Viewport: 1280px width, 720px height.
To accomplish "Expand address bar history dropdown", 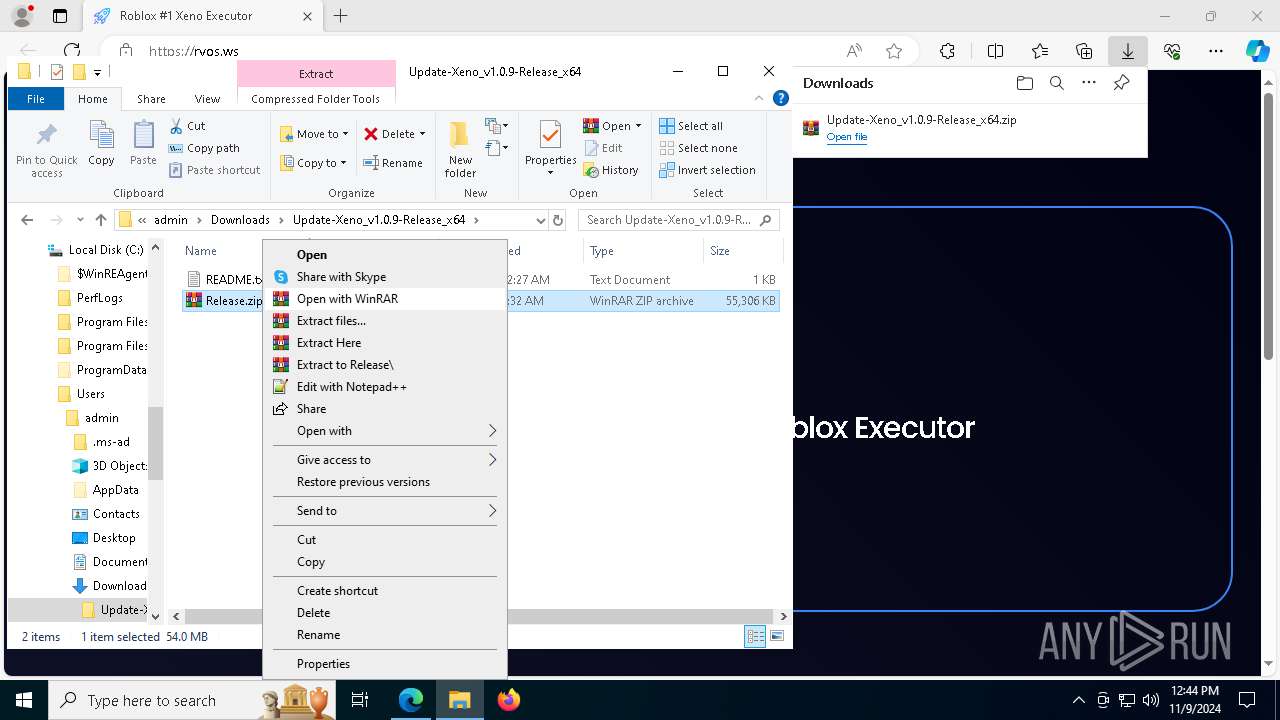I will 541,220.
